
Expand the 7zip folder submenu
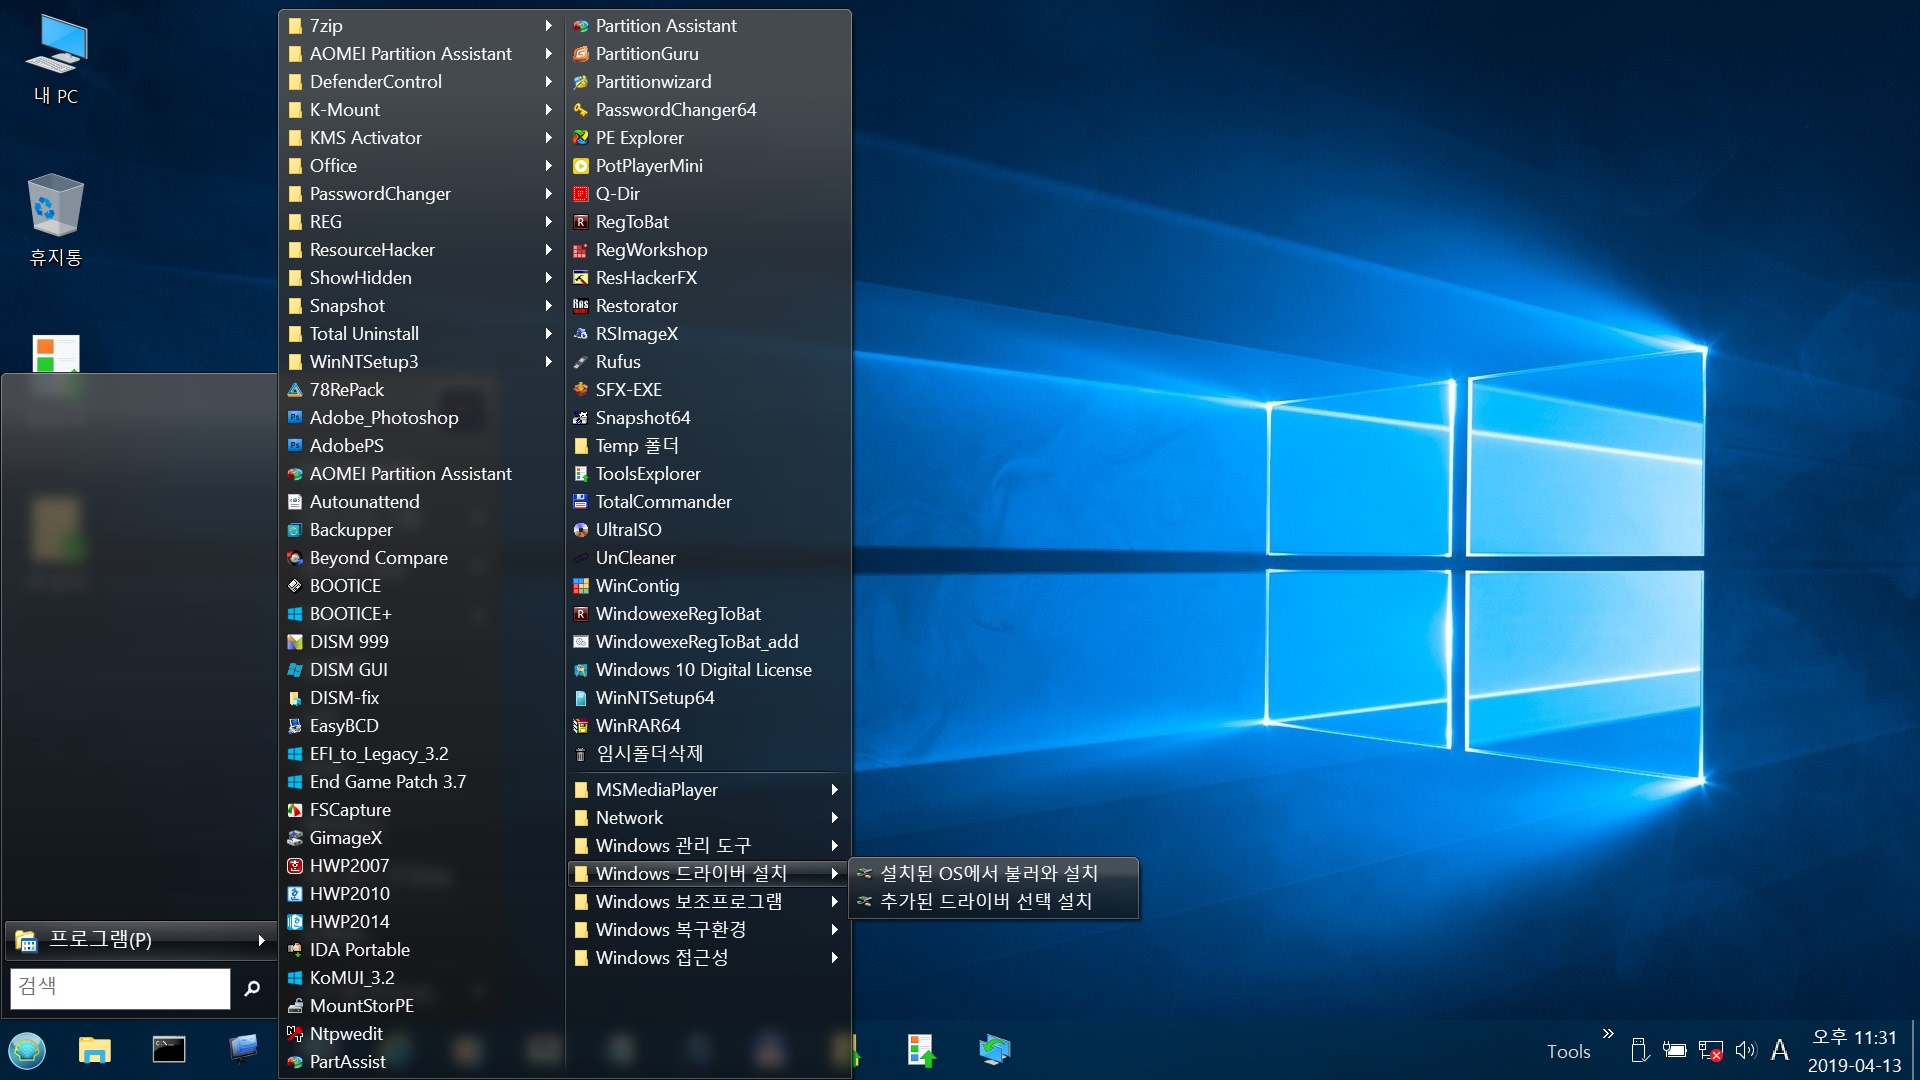coord(421,26)
